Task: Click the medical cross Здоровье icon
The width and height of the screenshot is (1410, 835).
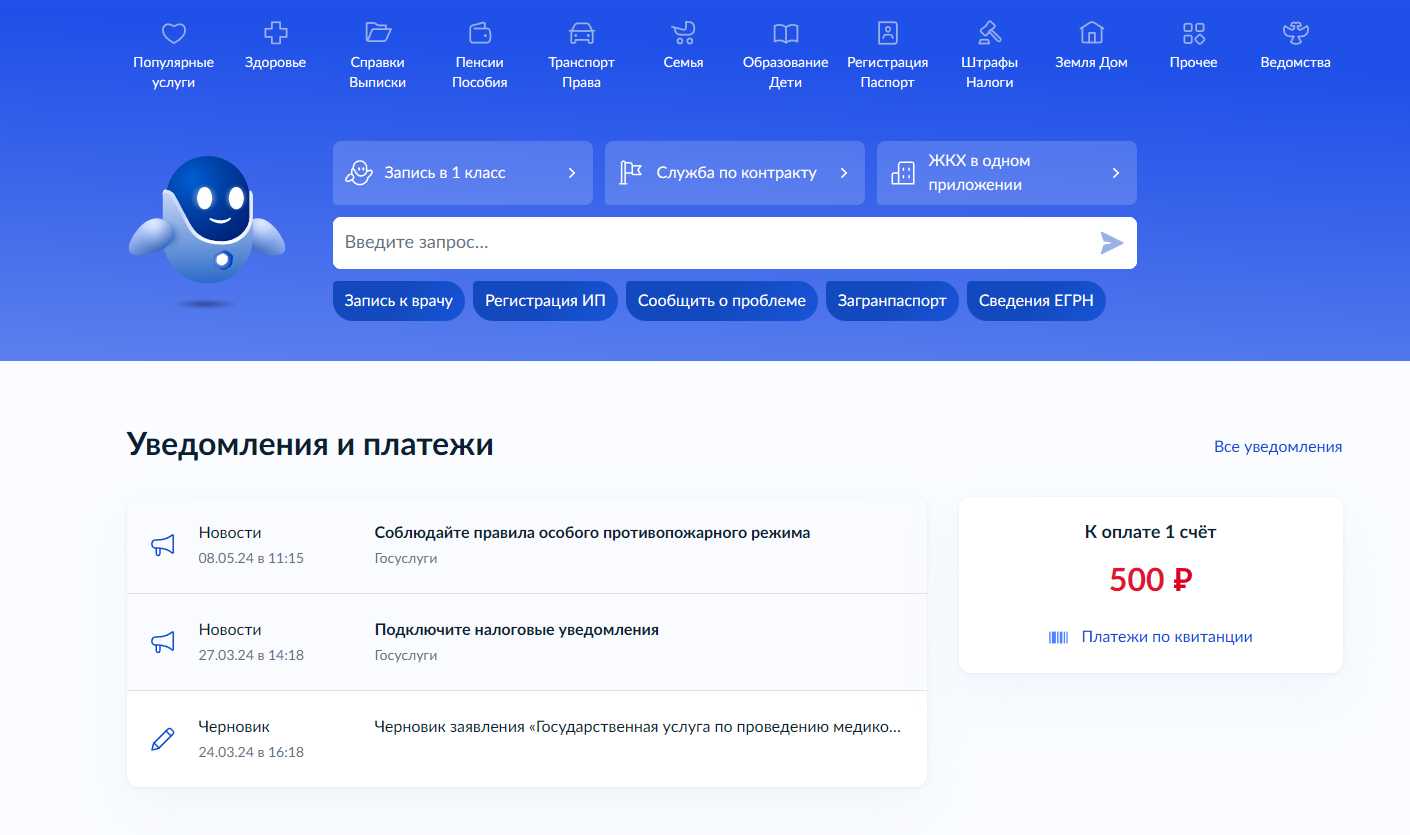Action: pyautogui.click(x=275, y=33)
